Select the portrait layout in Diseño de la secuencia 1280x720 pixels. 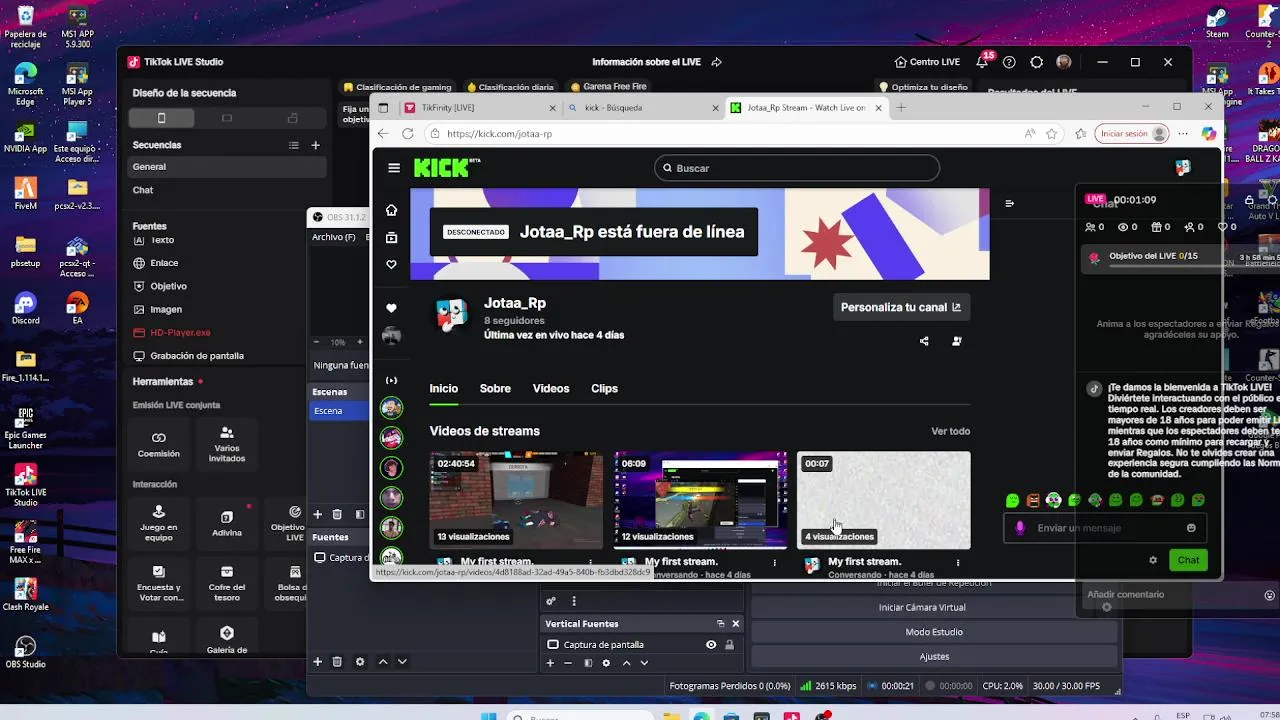tap(161, 118)
